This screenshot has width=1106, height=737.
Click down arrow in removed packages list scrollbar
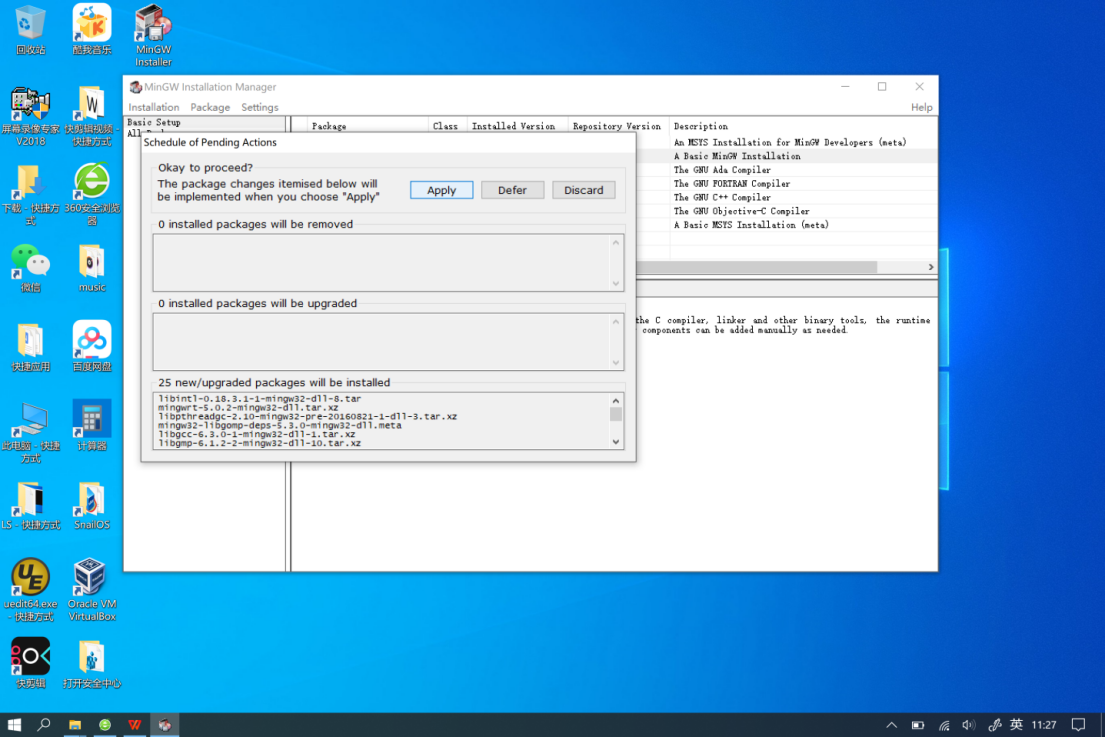[x=616, y=284]
